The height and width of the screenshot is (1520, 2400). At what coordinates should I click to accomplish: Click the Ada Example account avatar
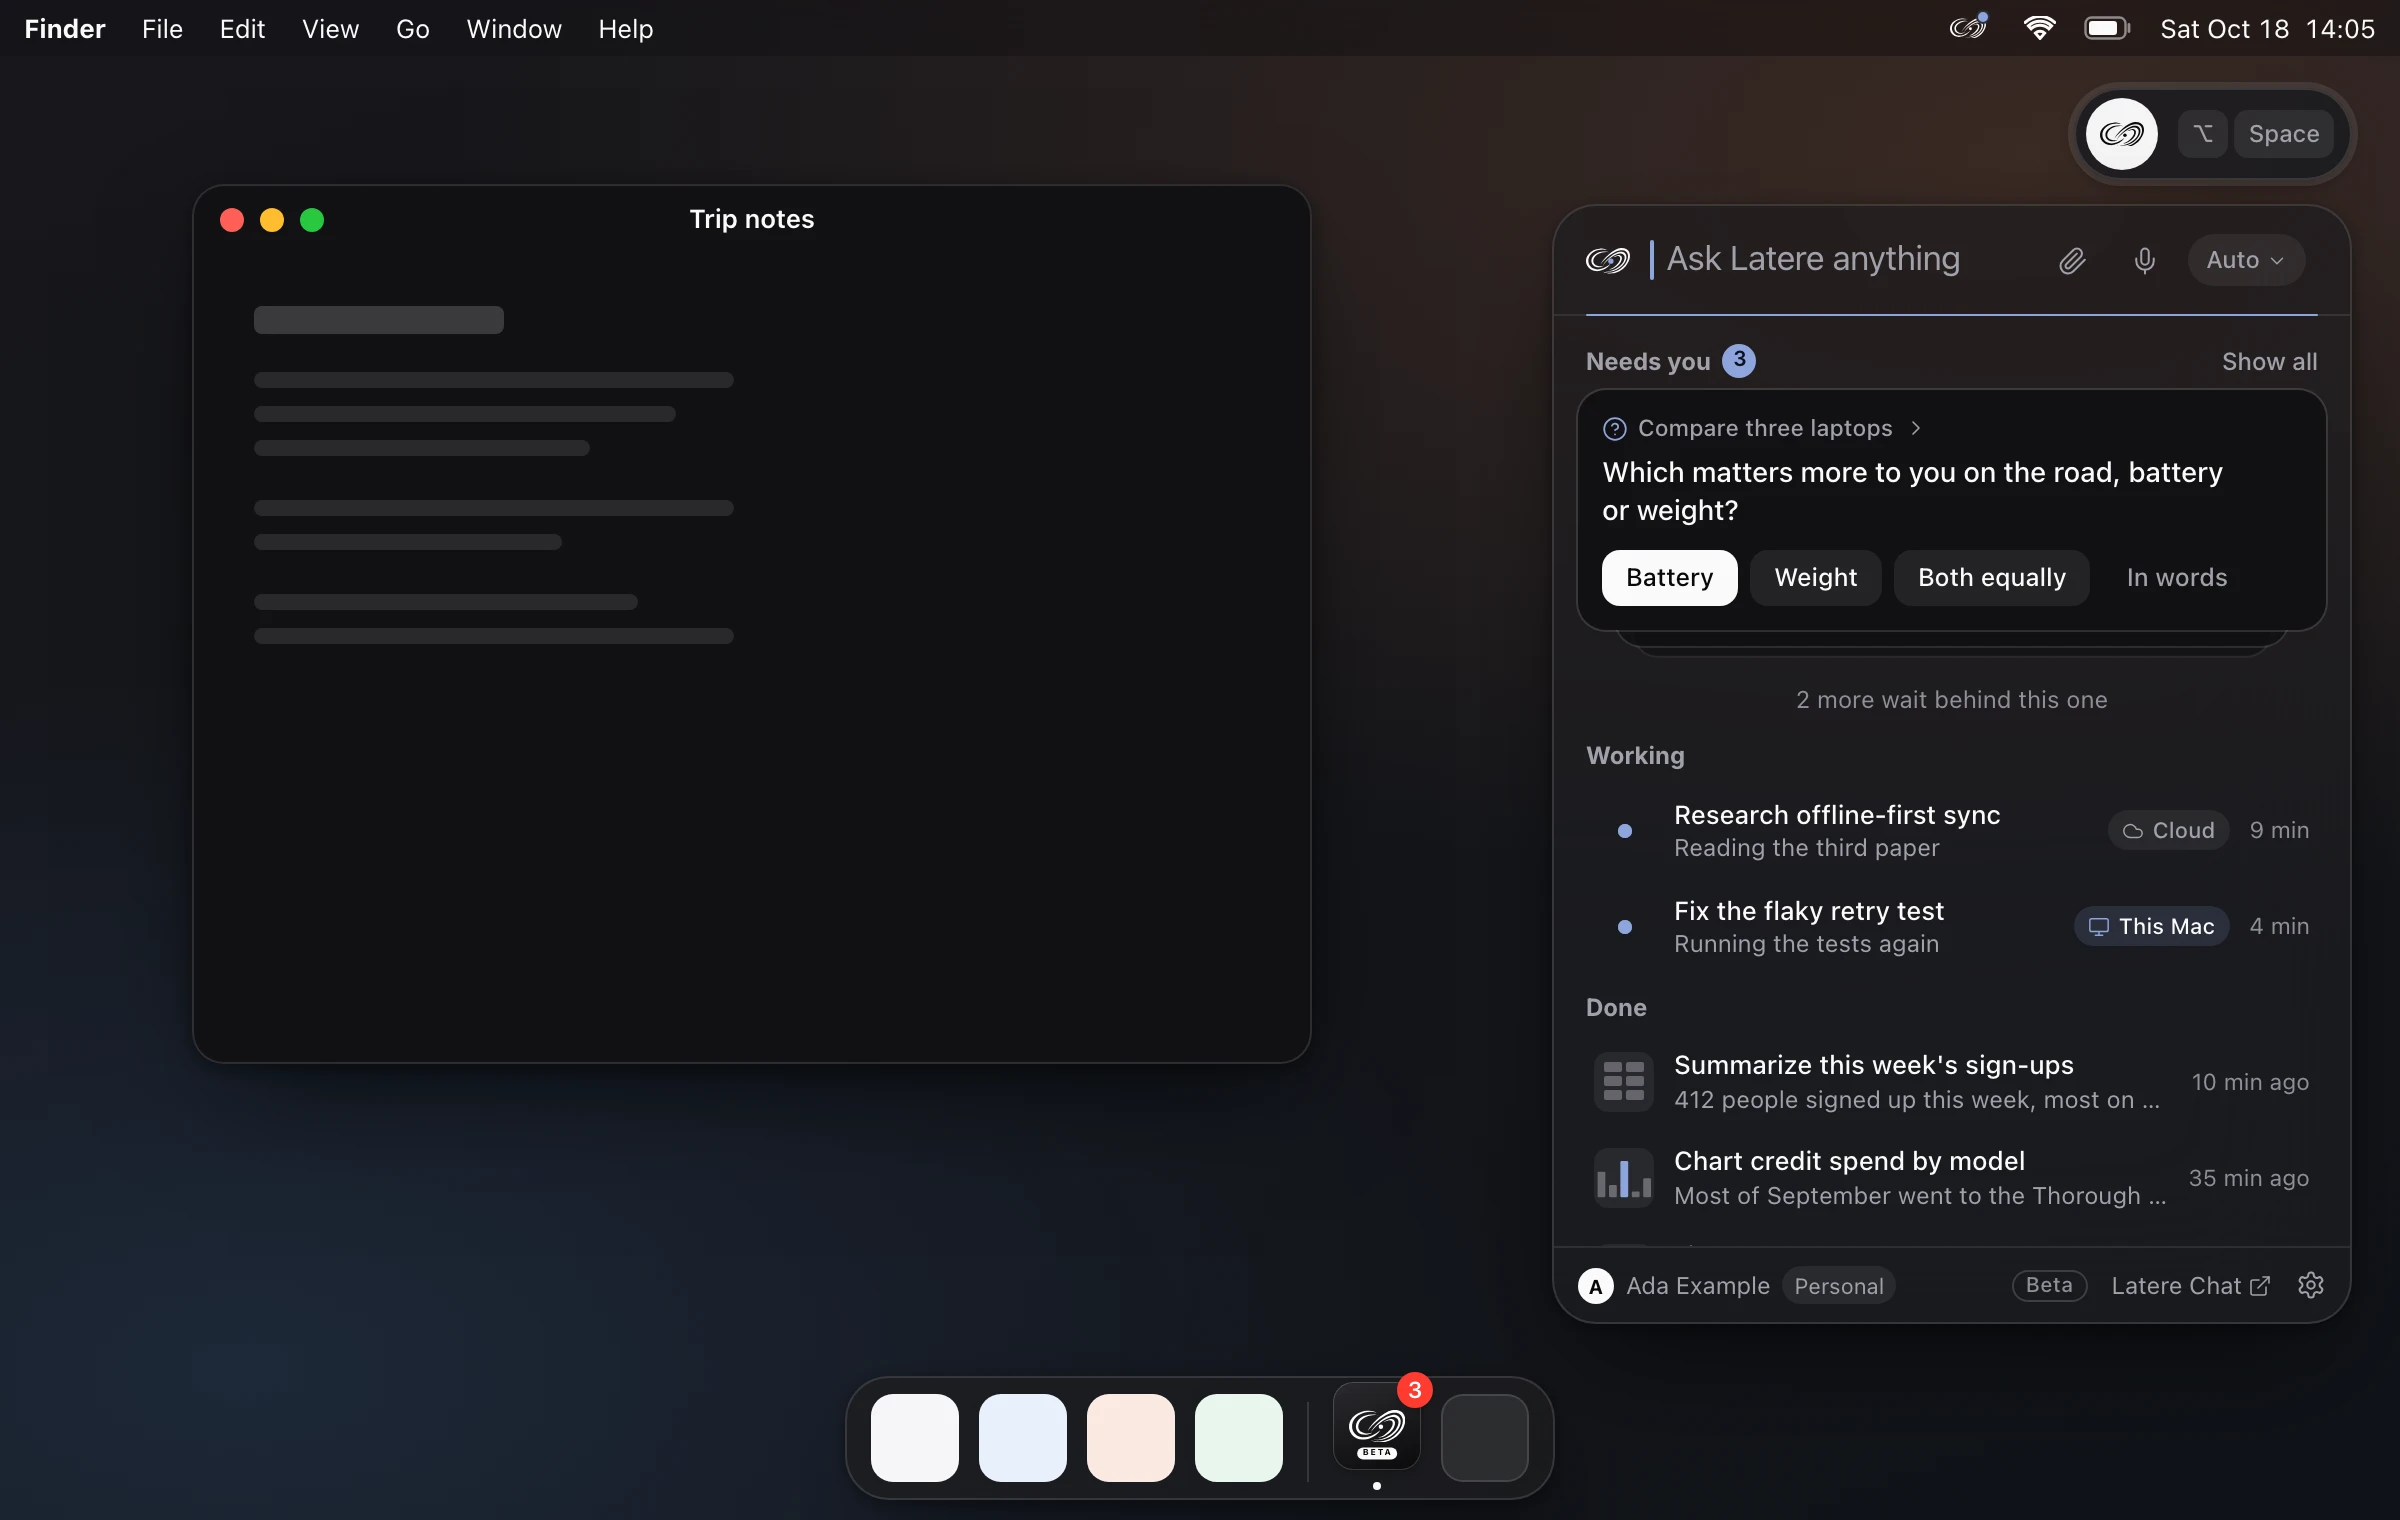(1596, 1286)
